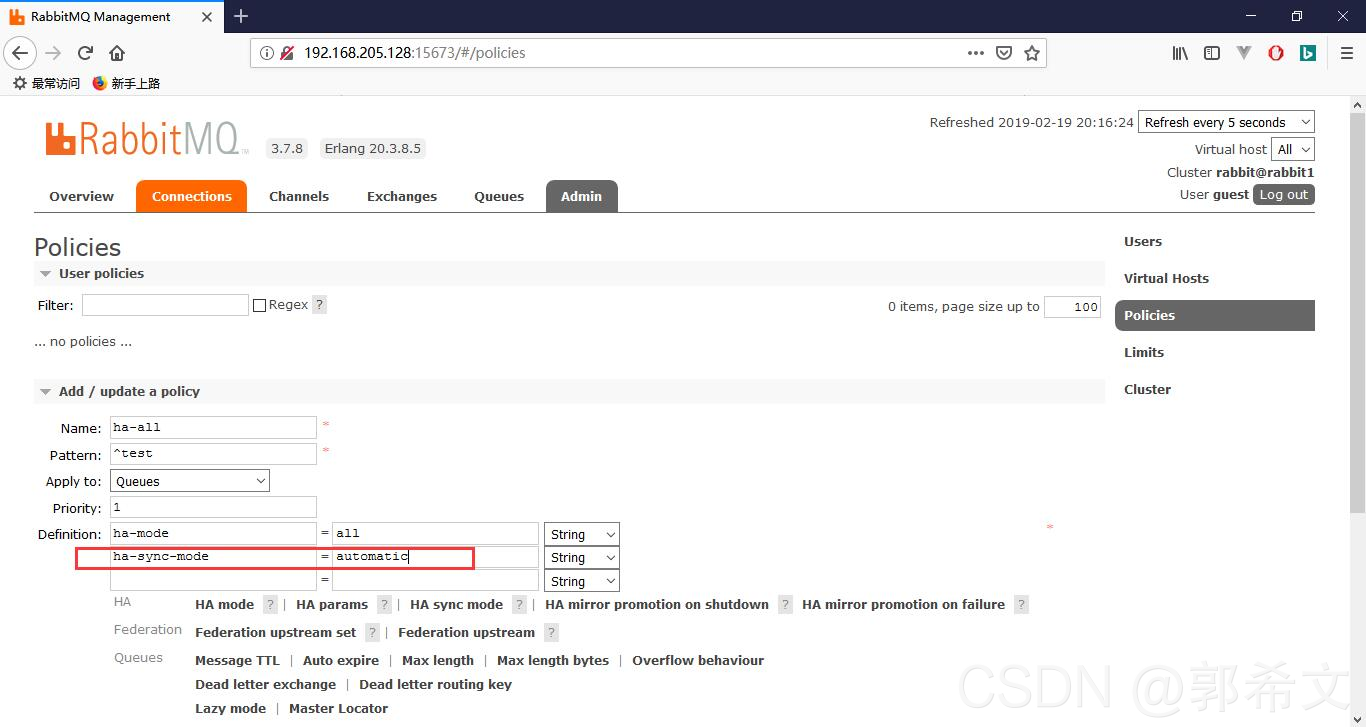Open type dropdown for empty definition row
The image size is (1366, 727).
[x=582, y=581]
